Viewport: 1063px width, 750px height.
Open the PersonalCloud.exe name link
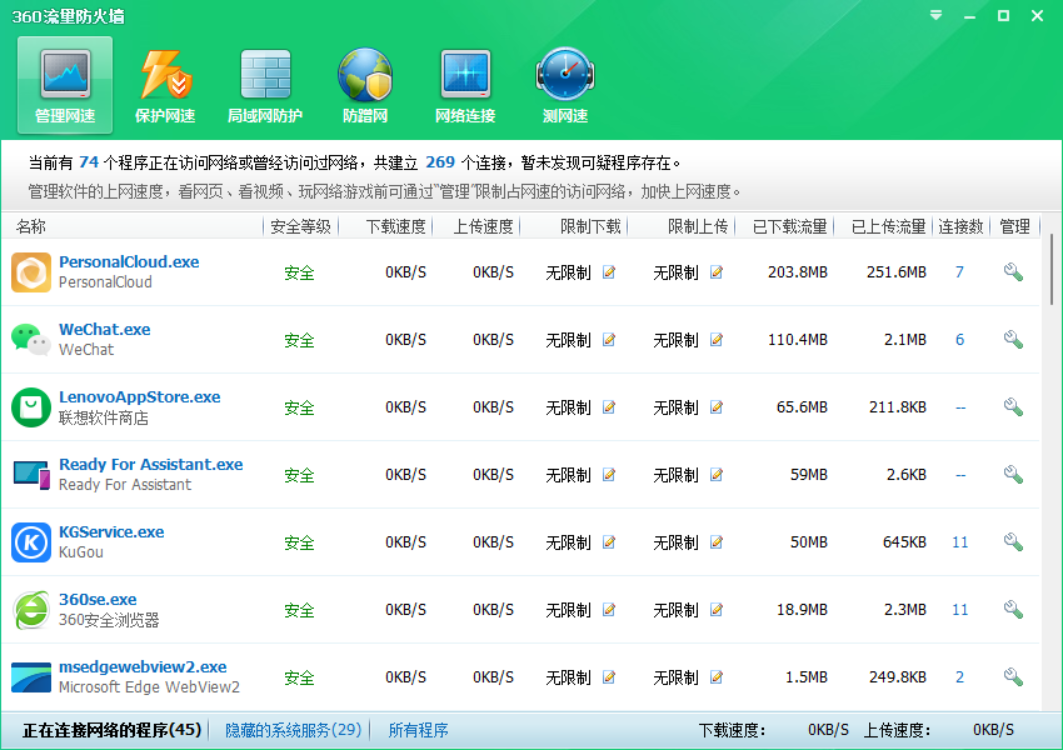pyautogui.click(x=129, y=262)
